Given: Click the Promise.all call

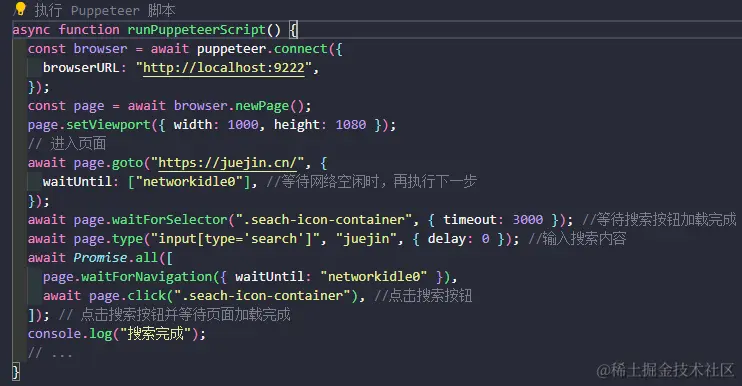Looking at the screenshot, I should [115, 258].
